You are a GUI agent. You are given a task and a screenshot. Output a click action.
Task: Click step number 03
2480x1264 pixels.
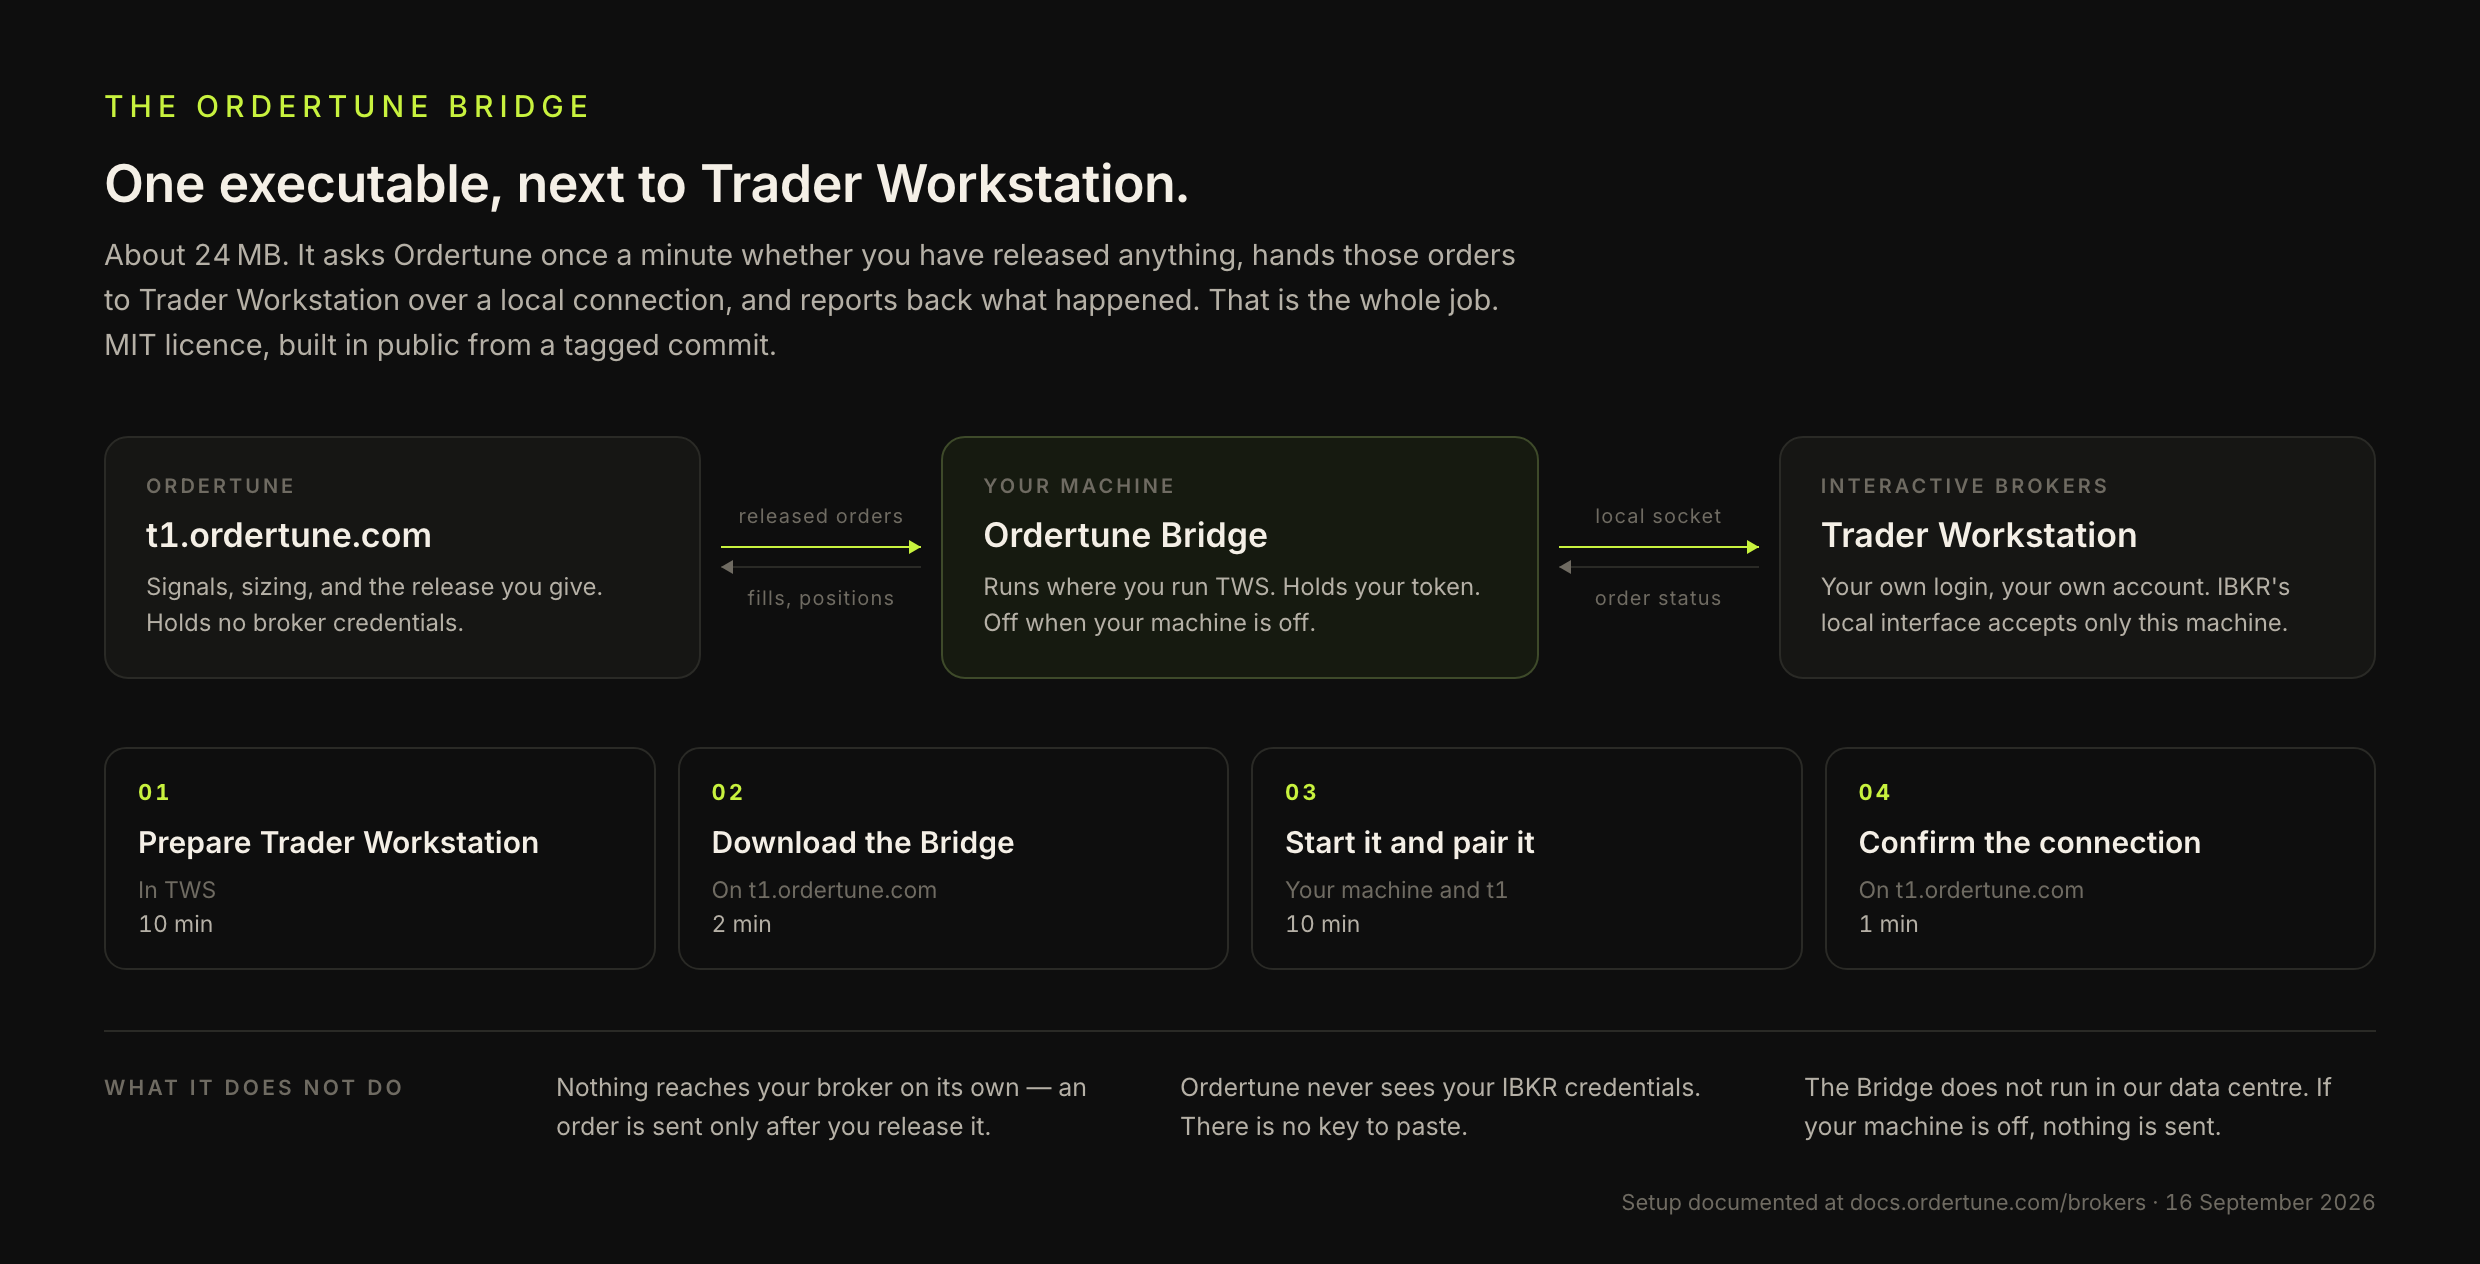pos(1301,792)
